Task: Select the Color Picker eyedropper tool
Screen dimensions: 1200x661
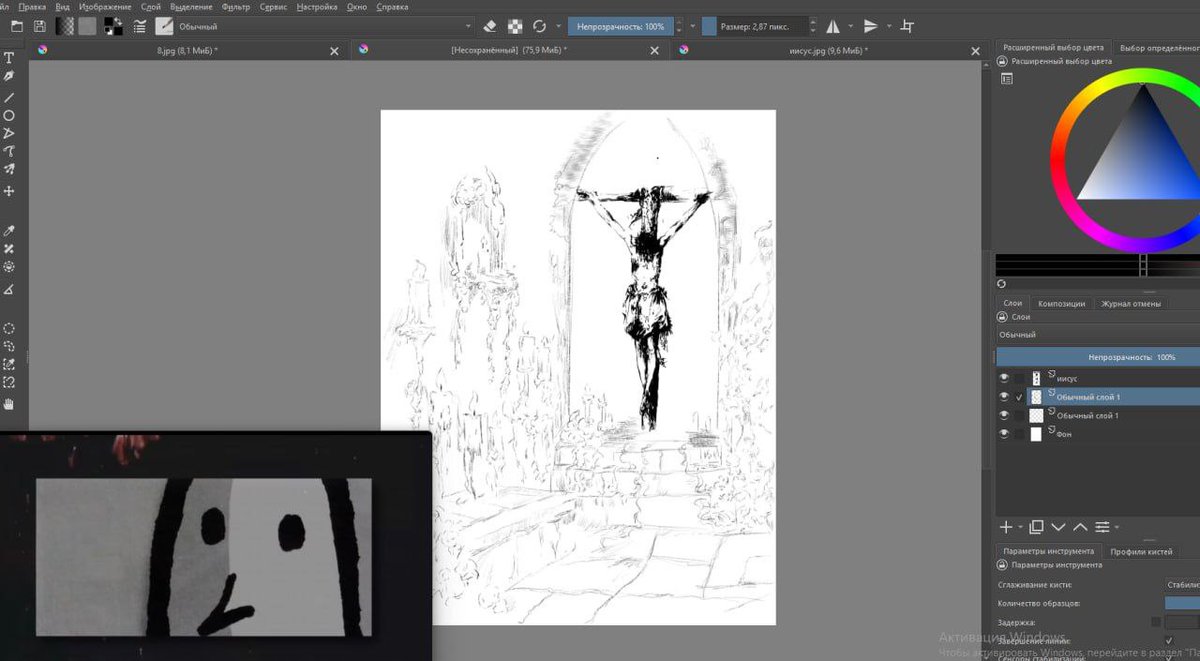Action: point(9,231)
